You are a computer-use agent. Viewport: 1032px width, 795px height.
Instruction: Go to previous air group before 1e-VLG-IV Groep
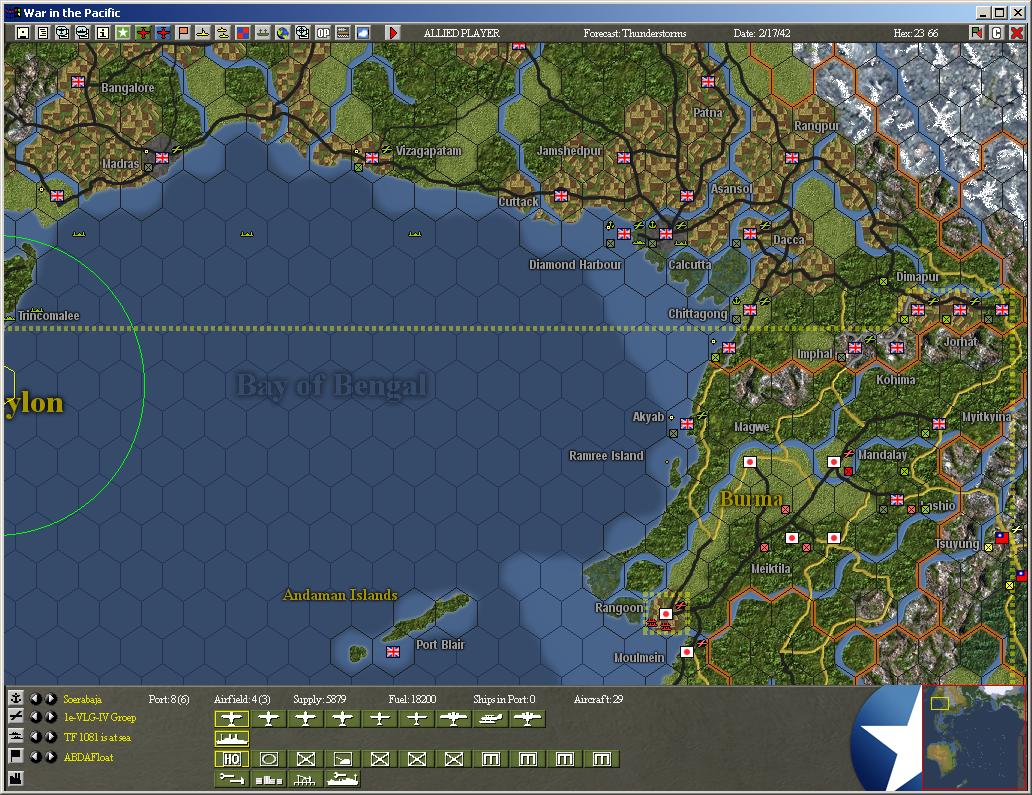click(35, 717)
